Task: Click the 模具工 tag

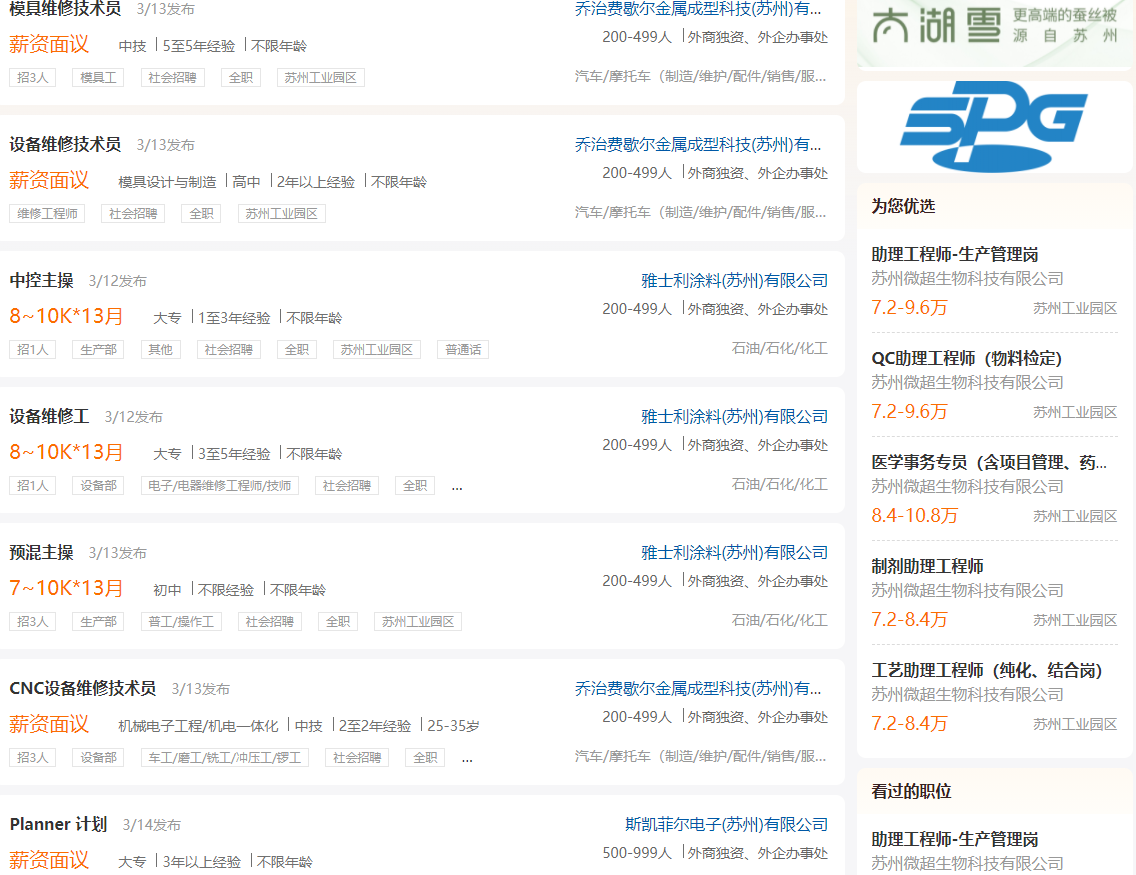Action: [x=98, y=78]
